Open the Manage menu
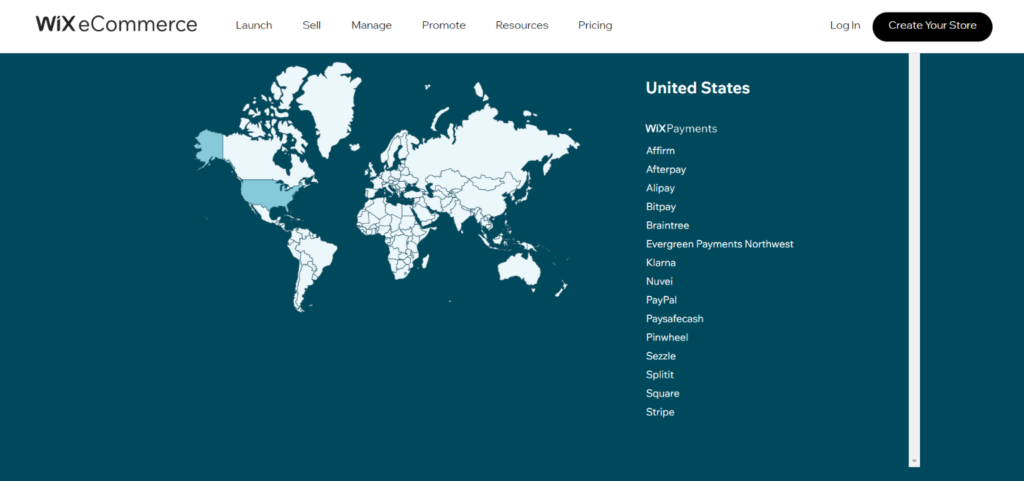Screen dimensions: 1024x481 point(372,25)
